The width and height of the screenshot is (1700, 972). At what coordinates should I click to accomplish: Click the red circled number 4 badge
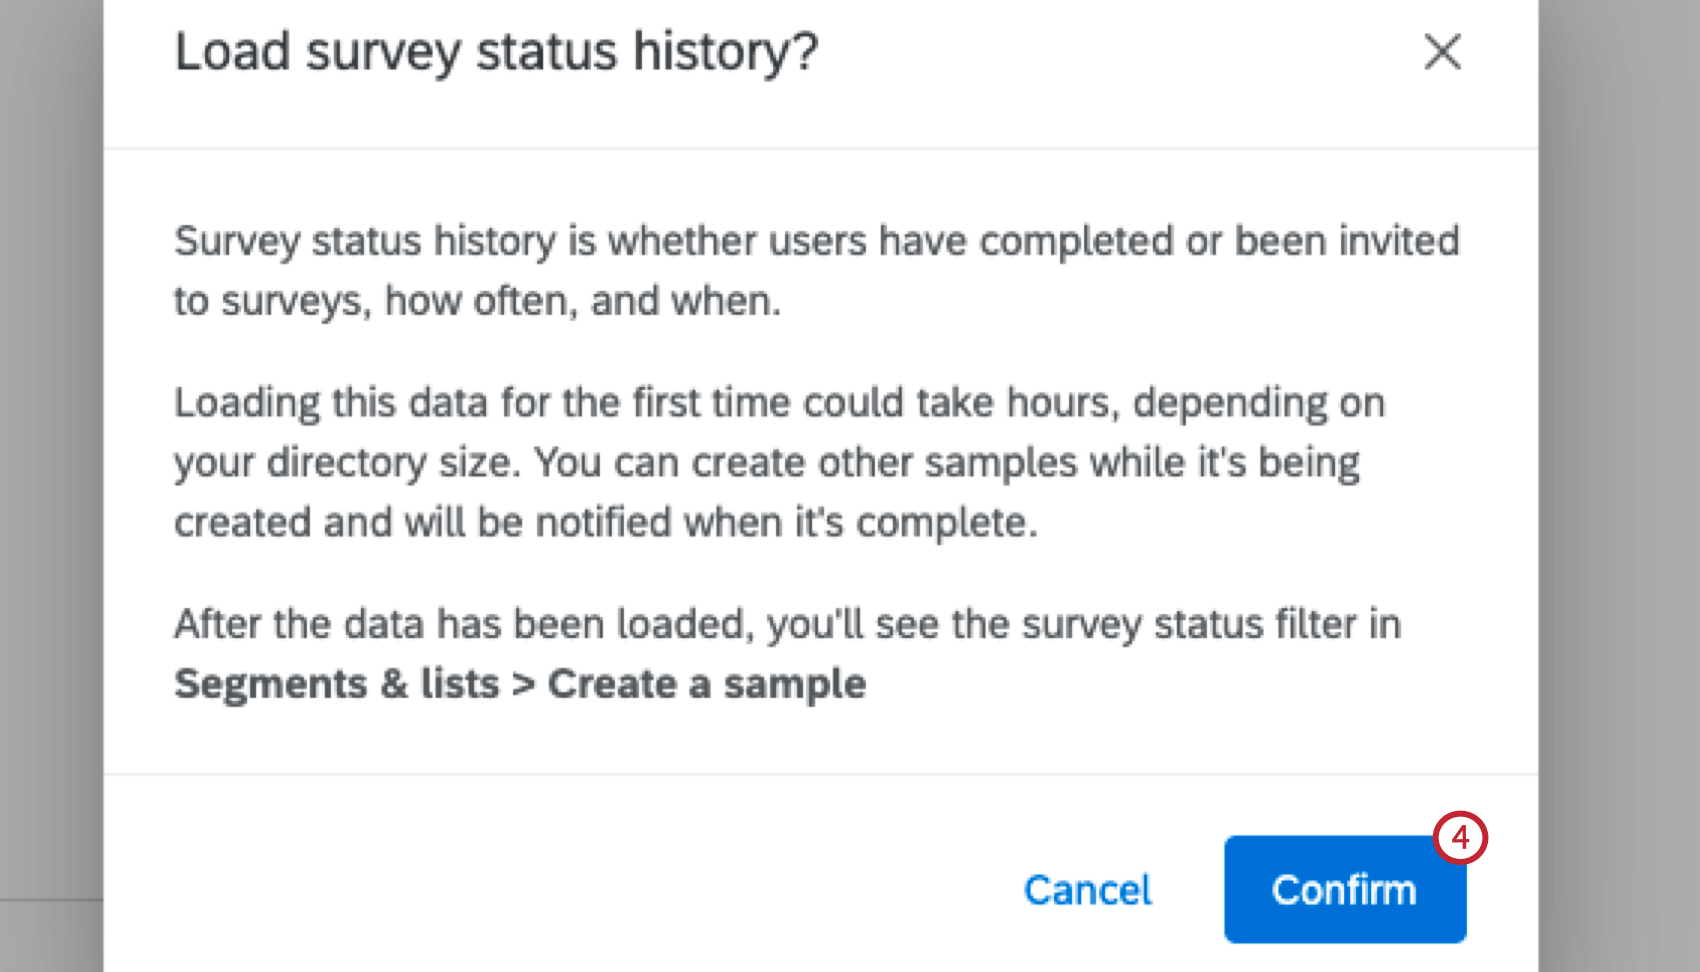(1460, 837)
